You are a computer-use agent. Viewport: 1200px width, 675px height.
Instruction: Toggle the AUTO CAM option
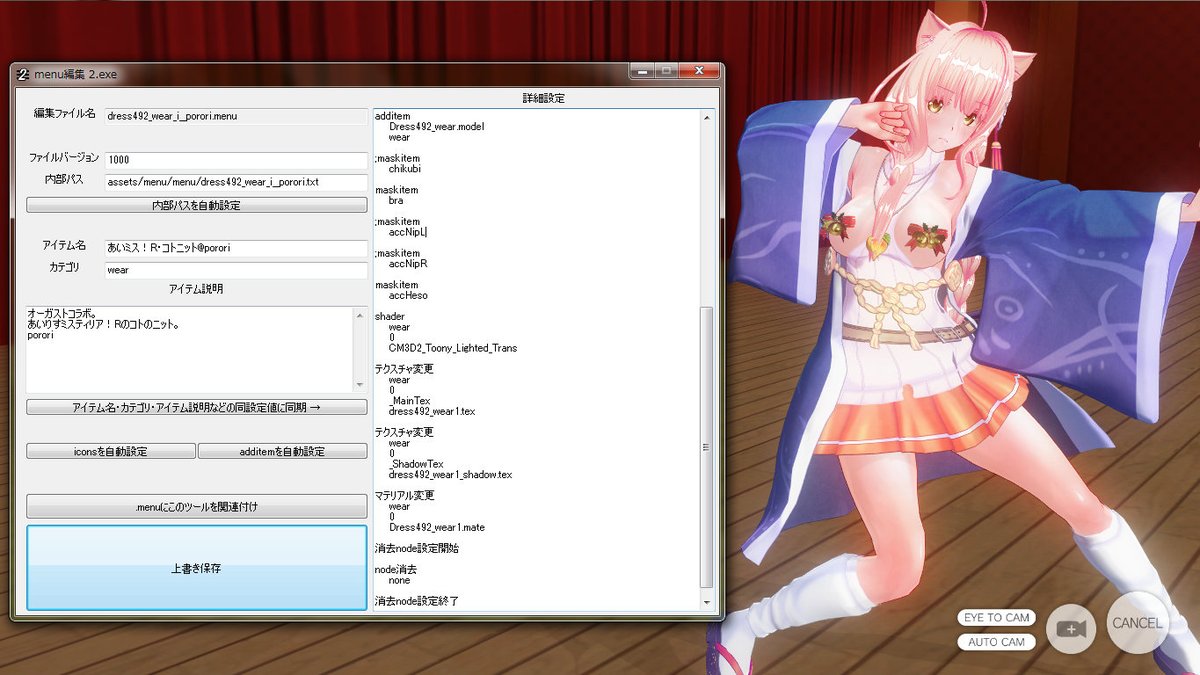(997, 642)
